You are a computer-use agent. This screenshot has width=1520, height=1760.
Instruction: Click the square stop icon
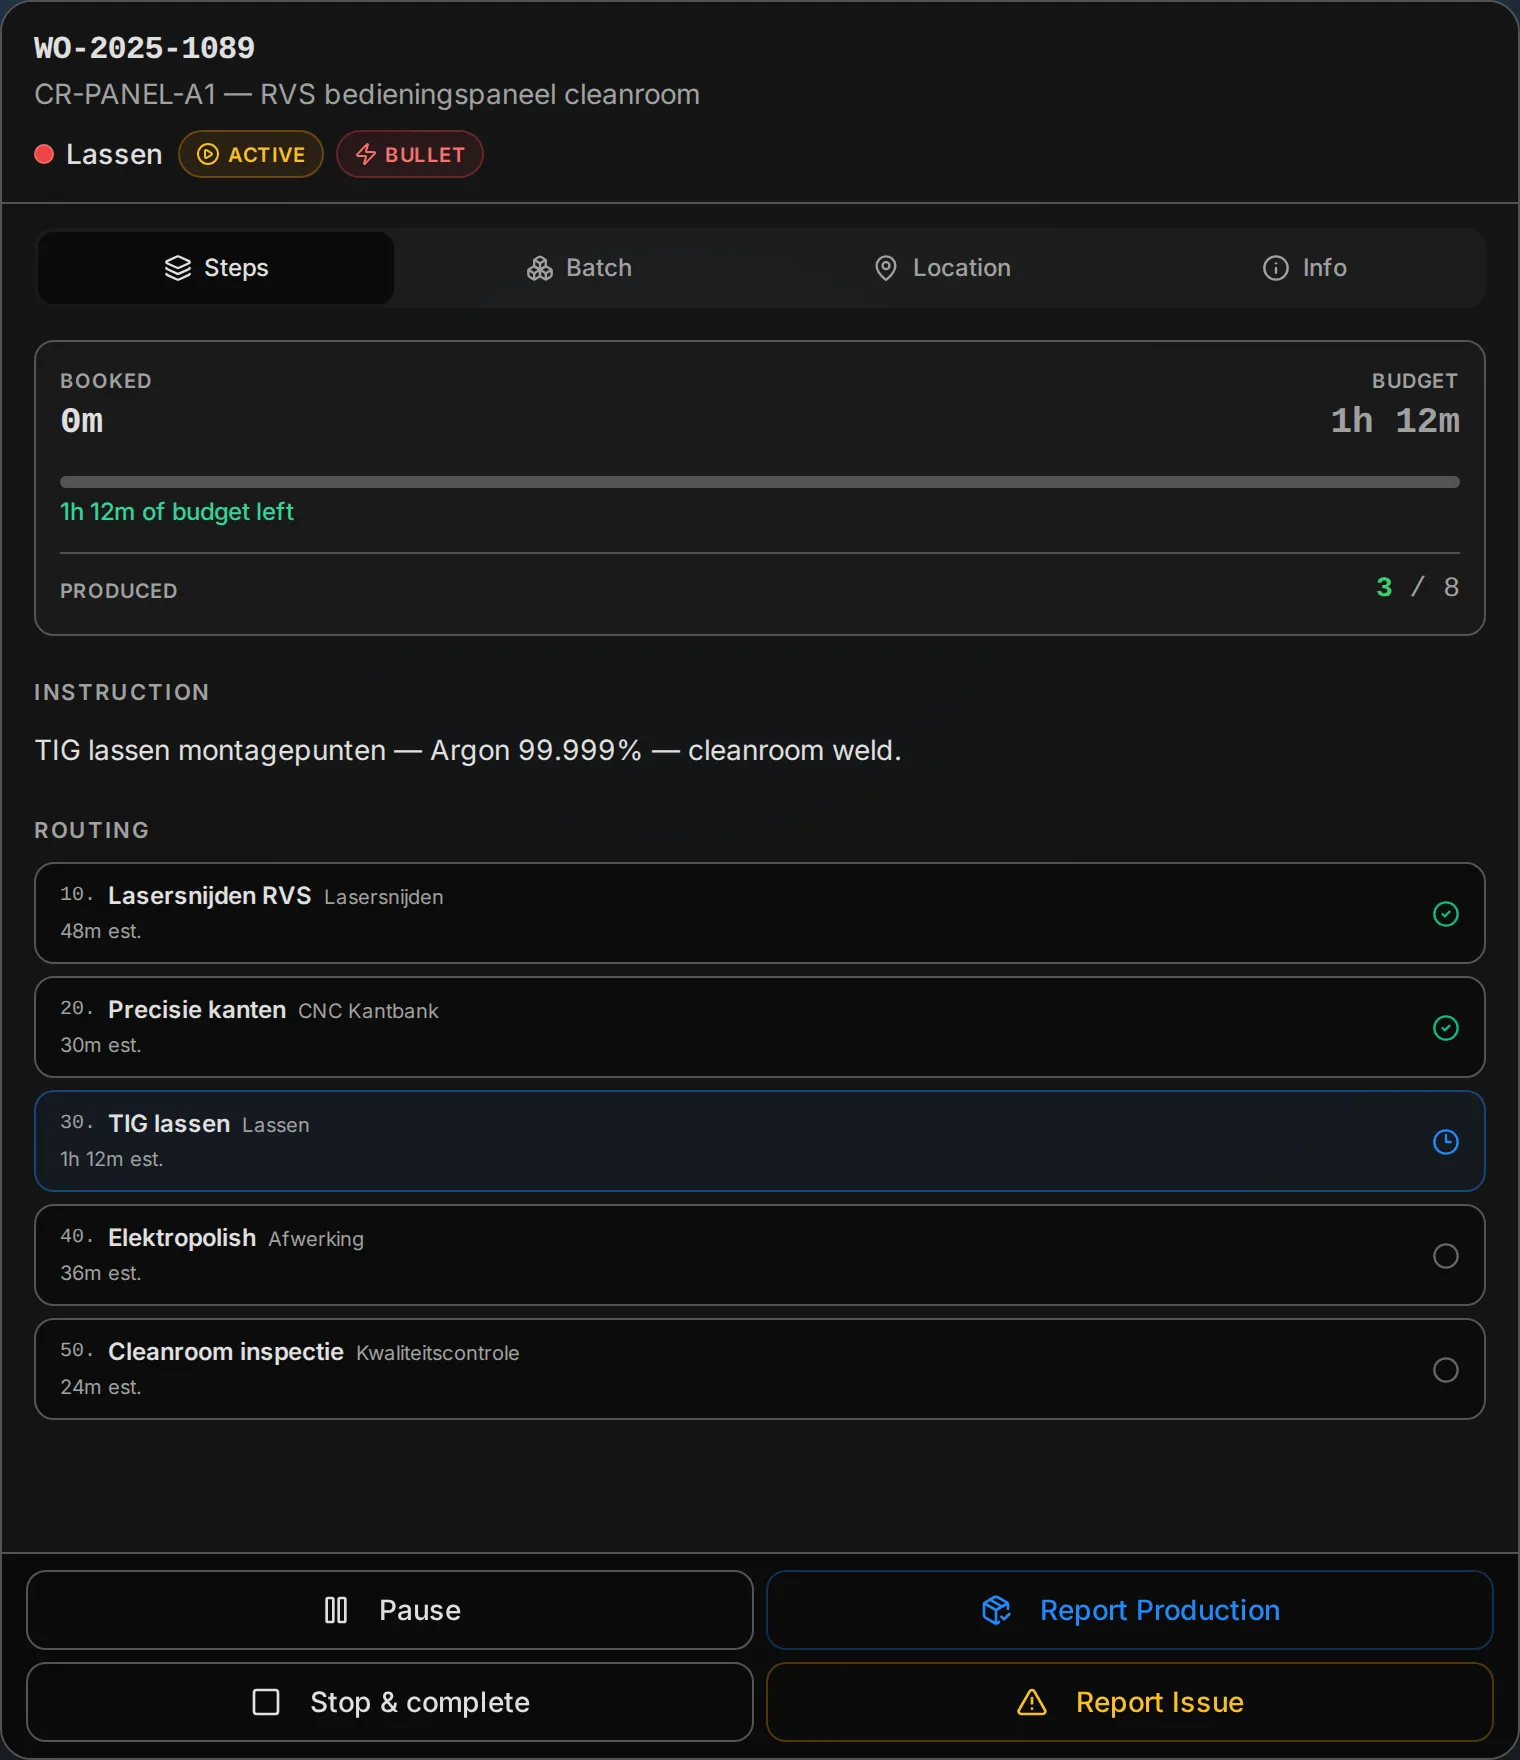pos(266,1702)
